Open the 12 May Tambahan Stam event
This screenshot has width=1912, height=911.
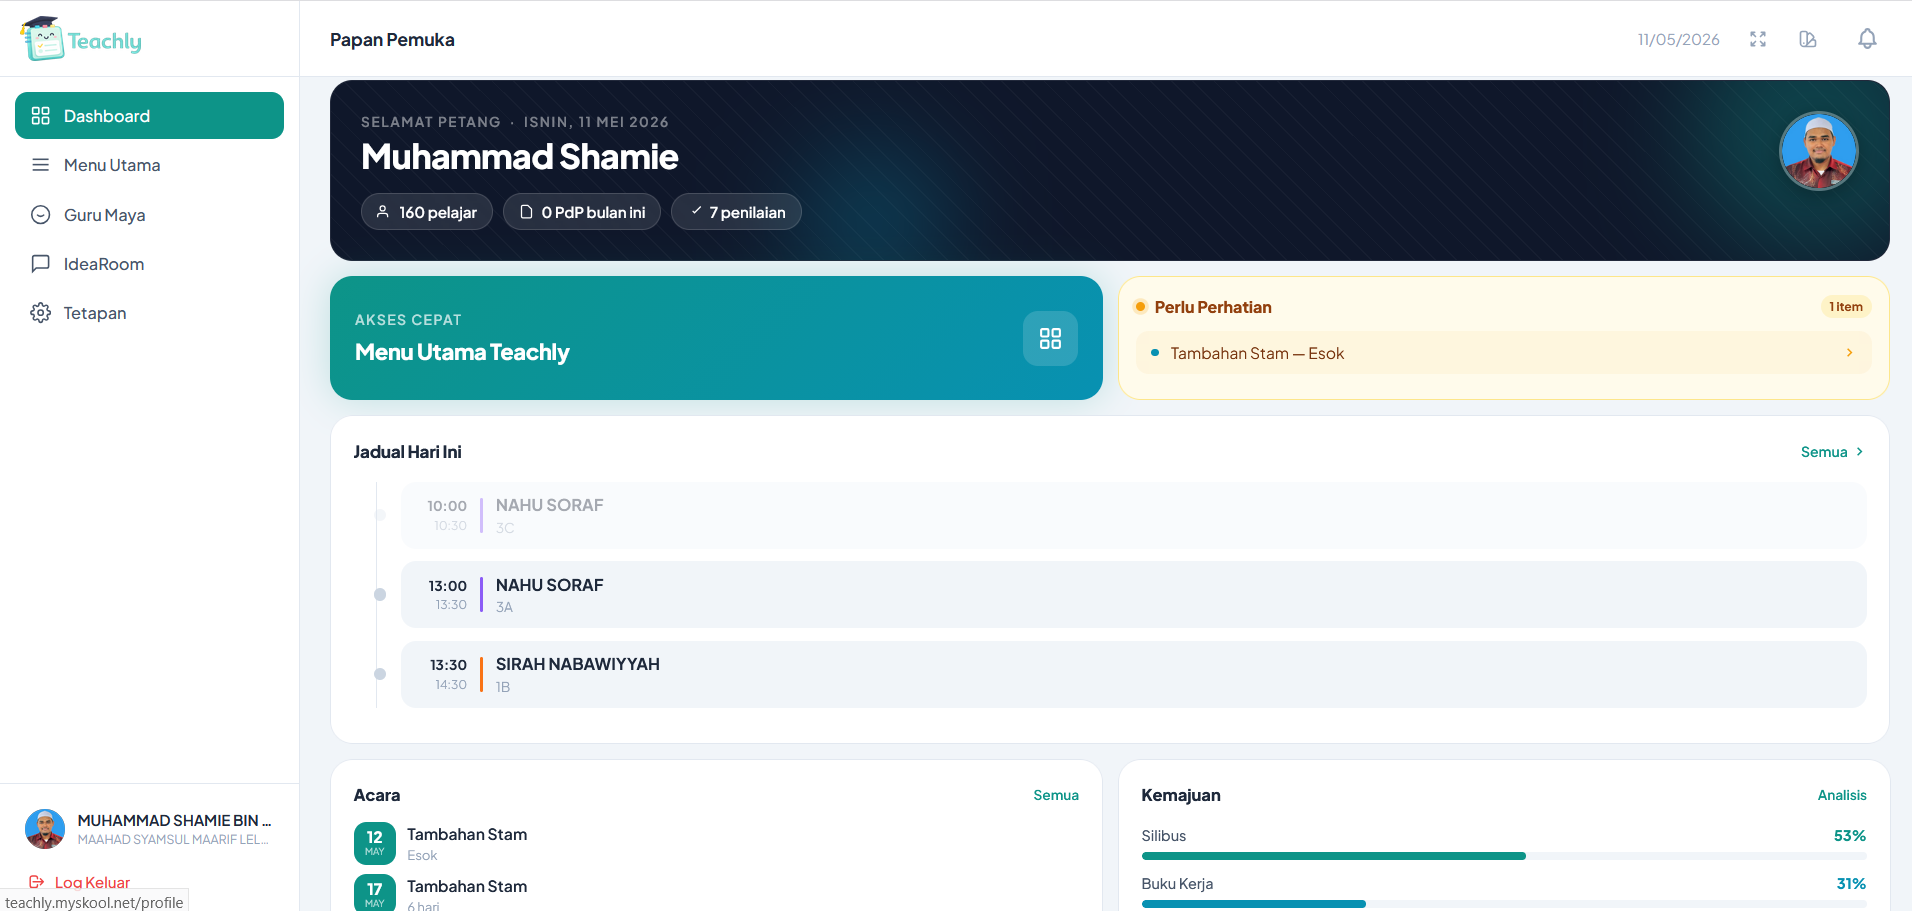[716, 844]
